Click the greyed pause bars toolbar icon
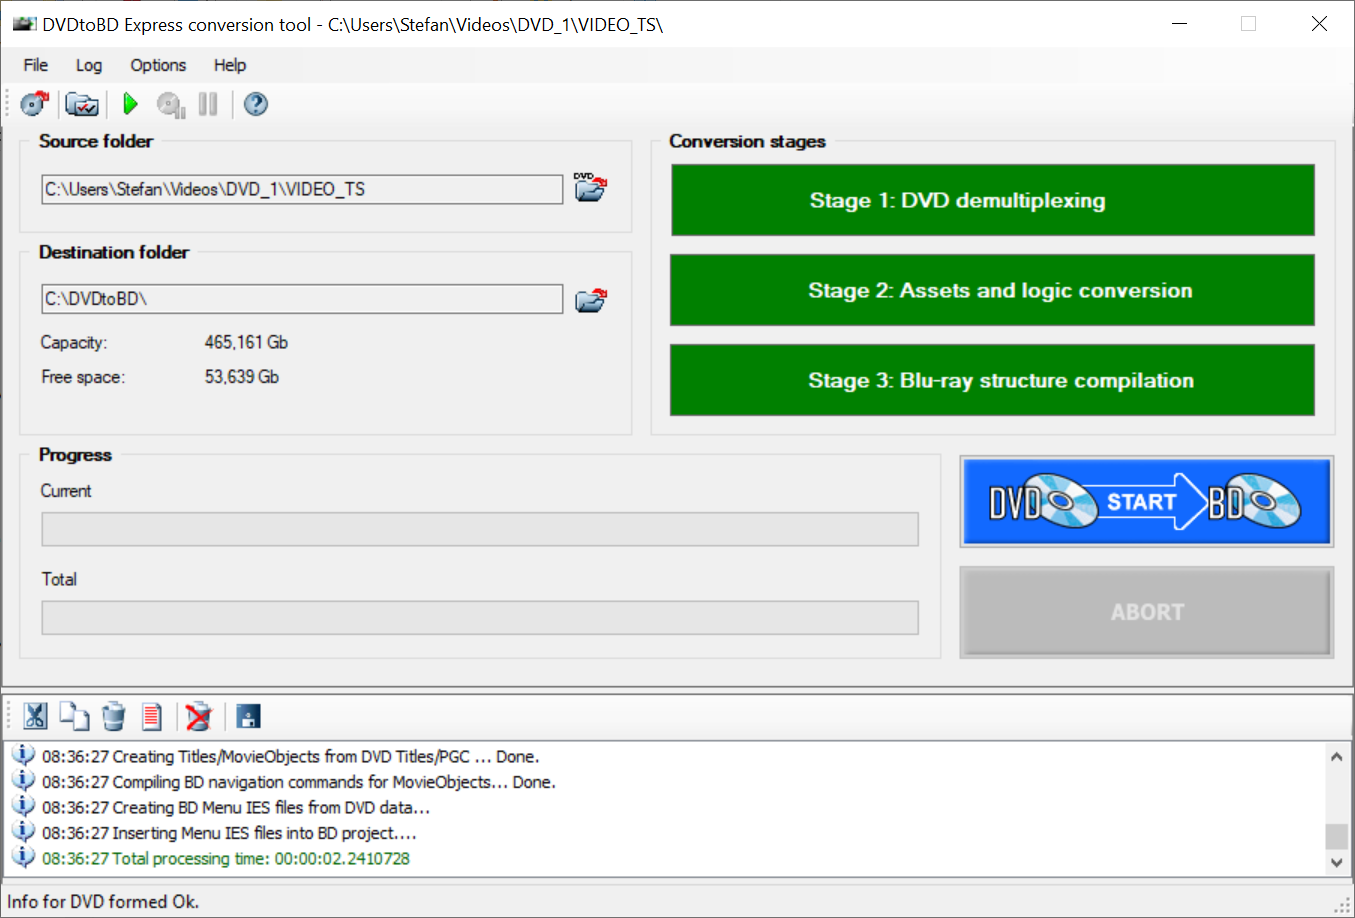 tap(208, 104)
